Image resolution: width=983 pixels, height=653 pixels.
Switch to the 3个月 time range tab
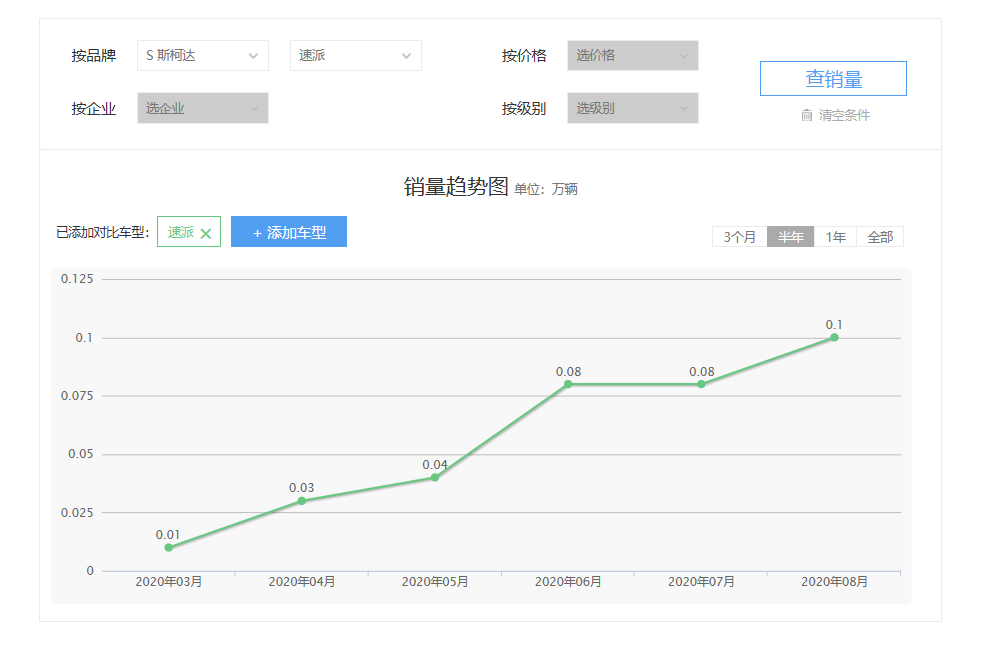(x=739, y=236)
